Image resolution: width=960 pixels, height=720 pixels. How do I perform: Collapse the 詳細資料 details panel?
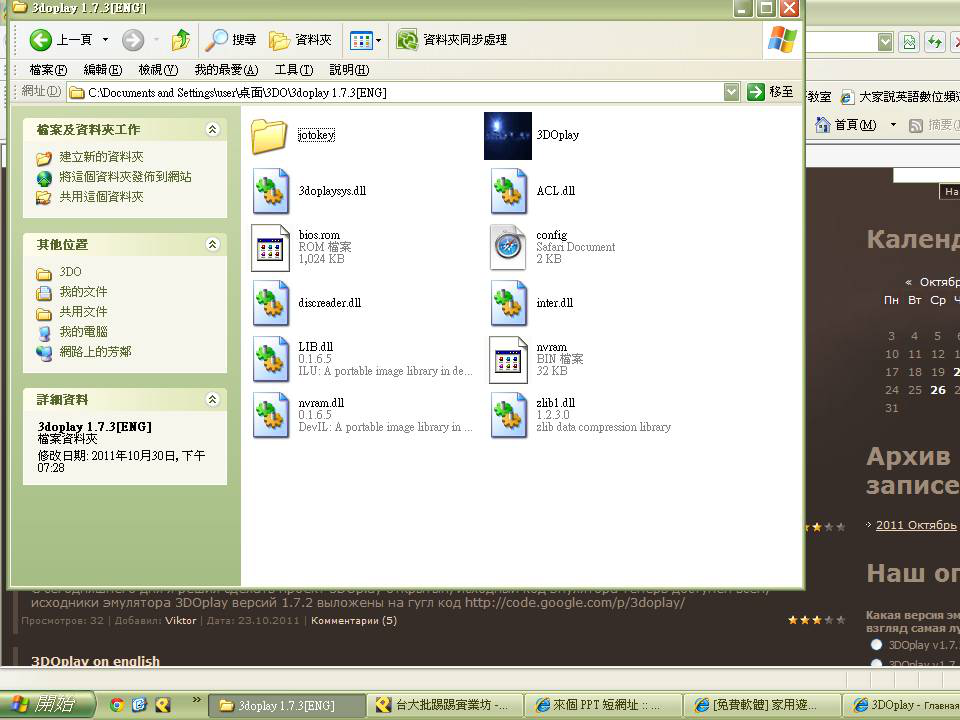[x=212, y=399]
